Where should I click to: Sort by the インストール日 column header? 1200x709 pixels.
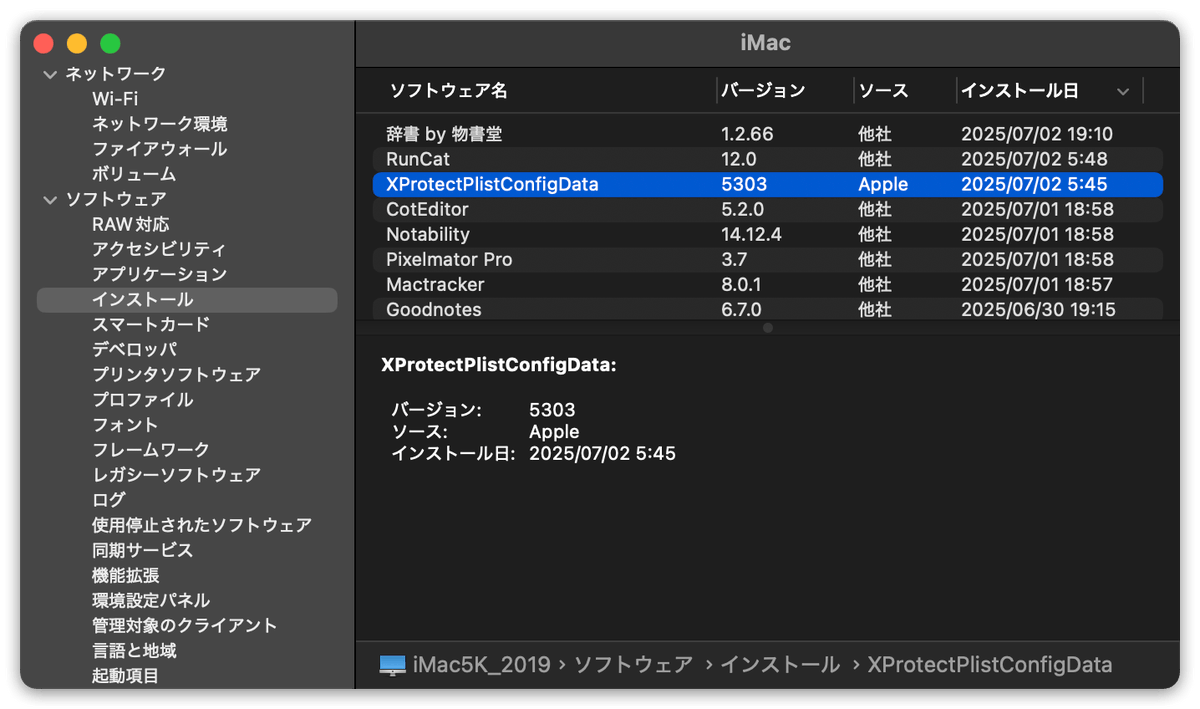point(1020,91)
